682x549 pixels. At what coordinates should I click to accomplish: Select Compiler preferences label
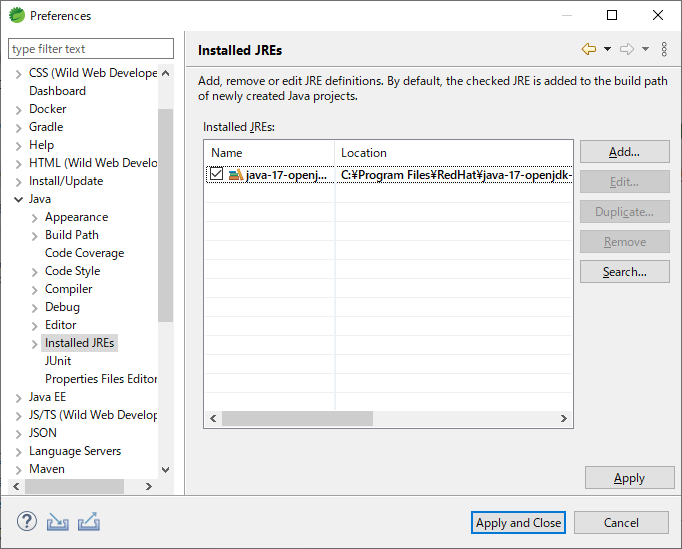point(69,289)
